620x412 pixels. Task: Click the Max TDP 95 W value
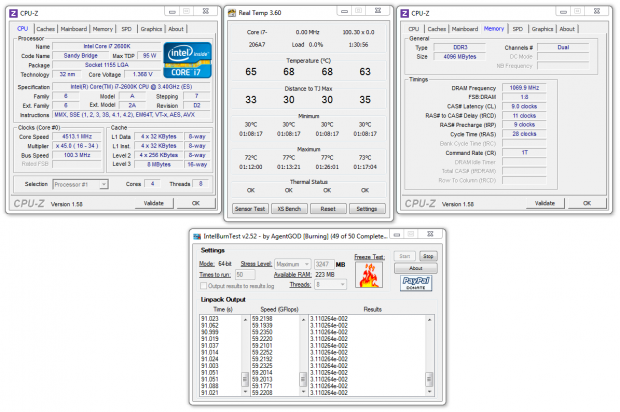(x=149, y=56)
